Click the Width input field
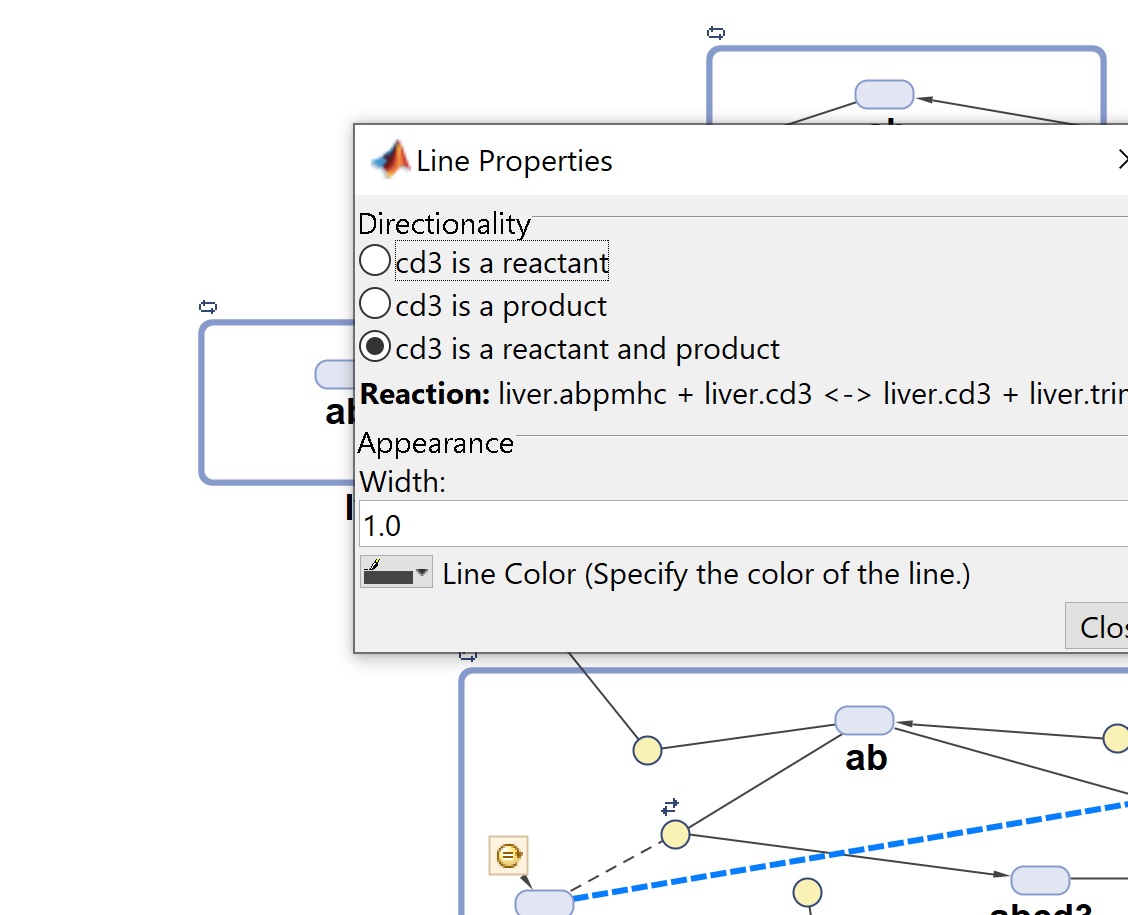The image size is (1128, 915). 740,525
